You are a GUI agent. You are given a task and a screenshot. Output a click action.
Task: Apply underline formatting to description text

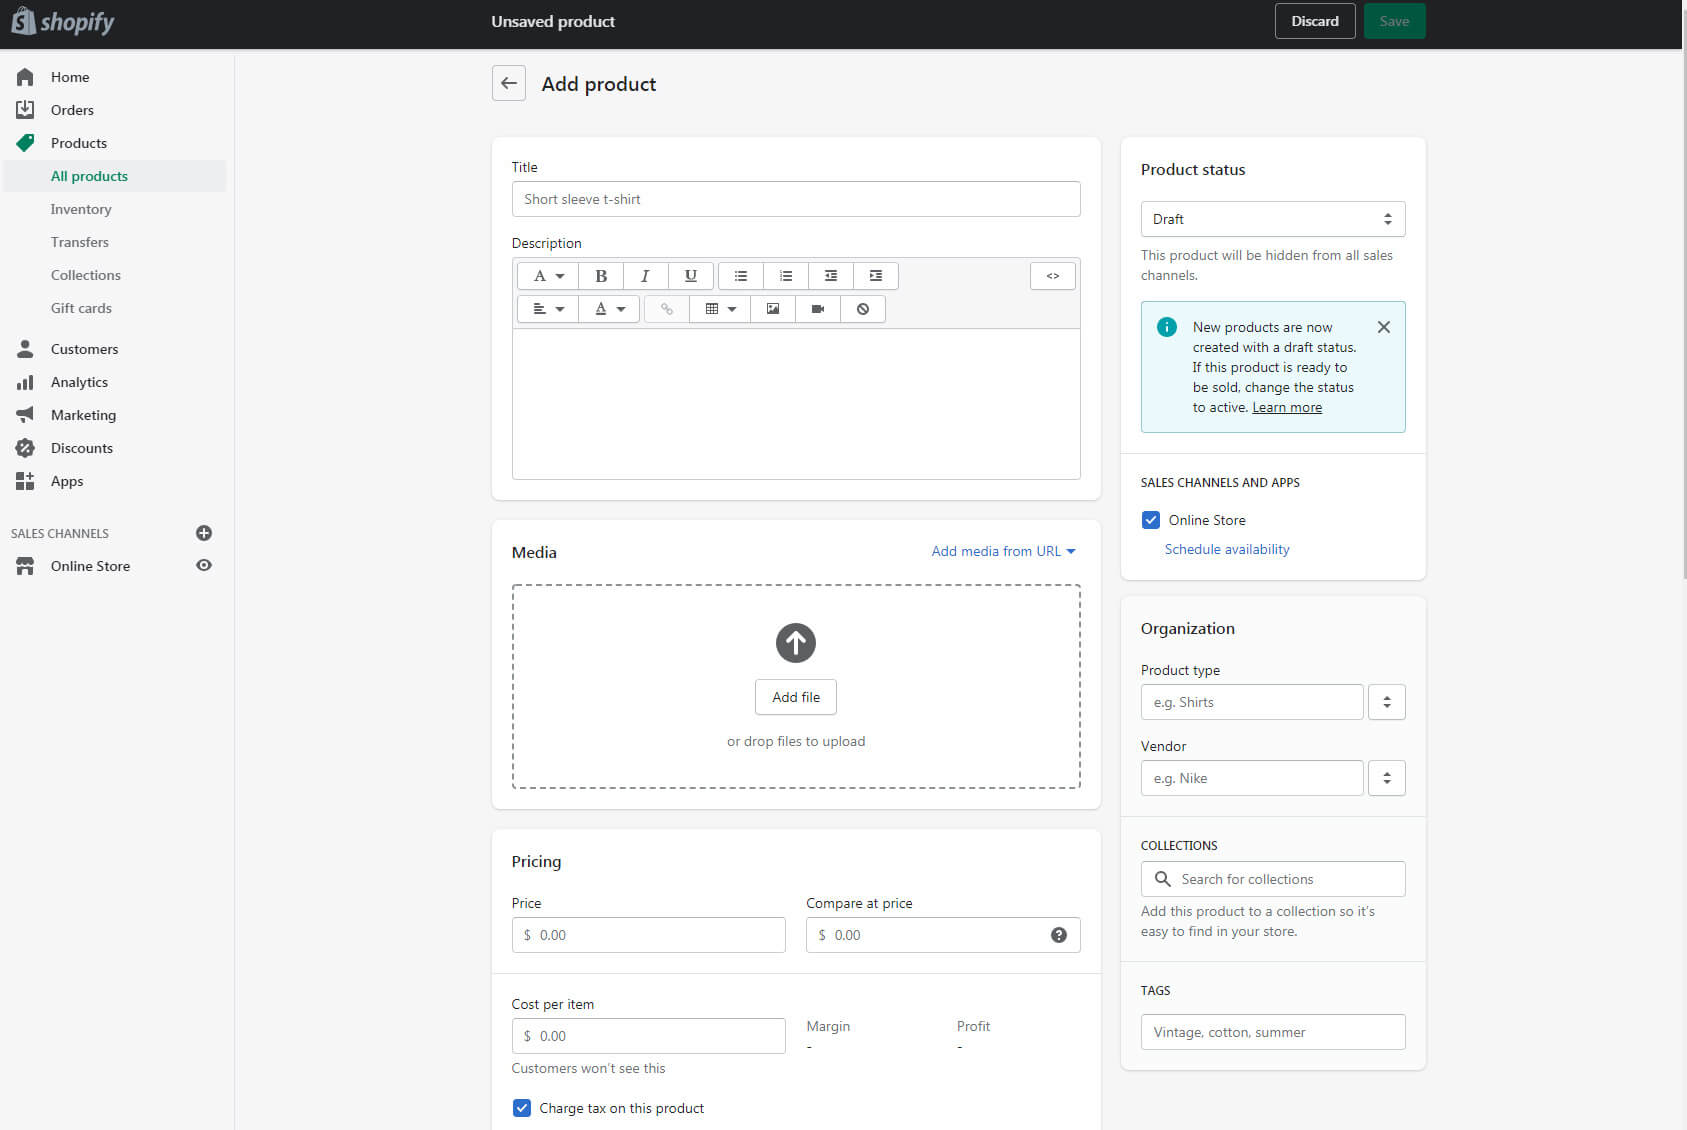(x=690, y=275)
